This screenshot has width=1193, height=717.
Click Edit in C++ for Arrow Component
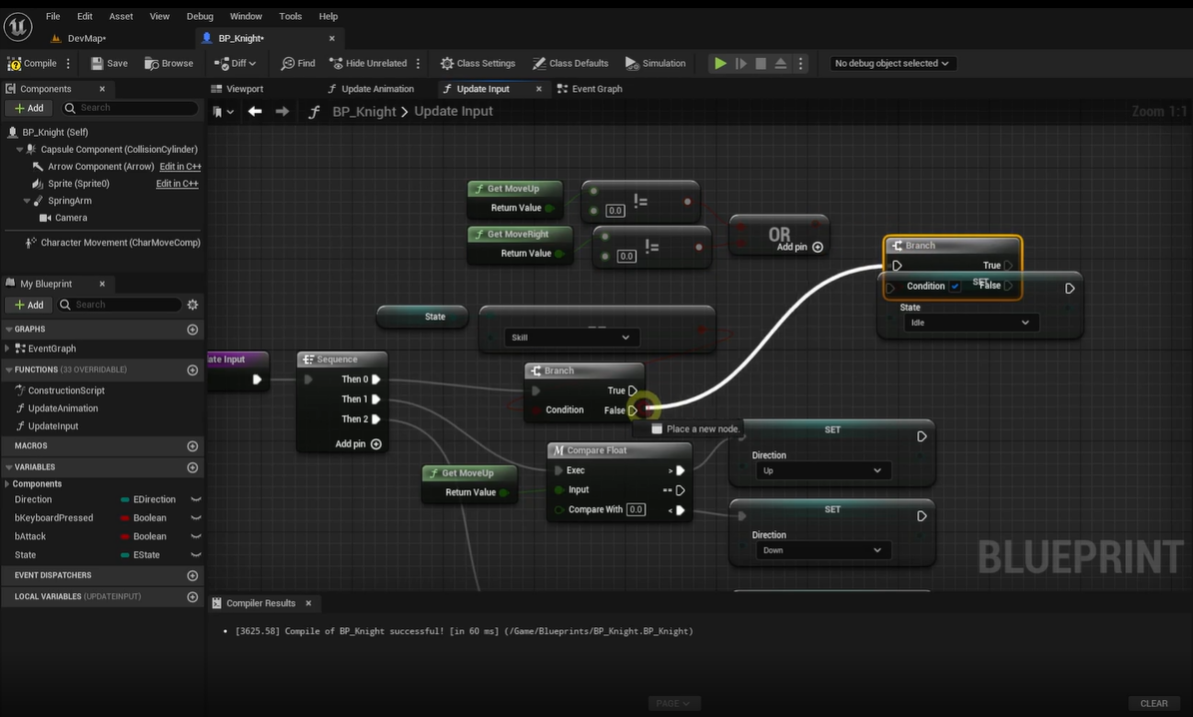(x=180, y=166)
